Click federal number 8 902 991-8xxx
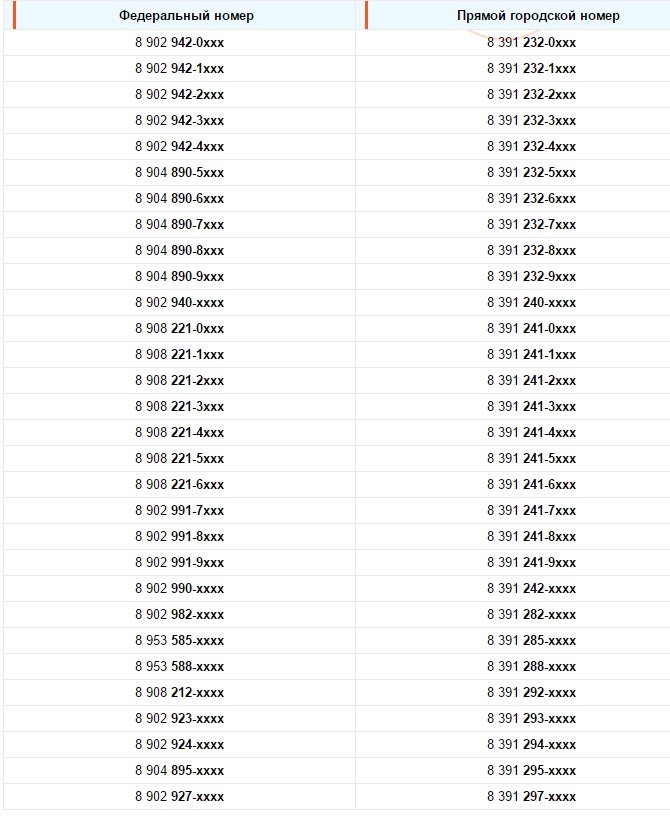 (x=180, y=537)
